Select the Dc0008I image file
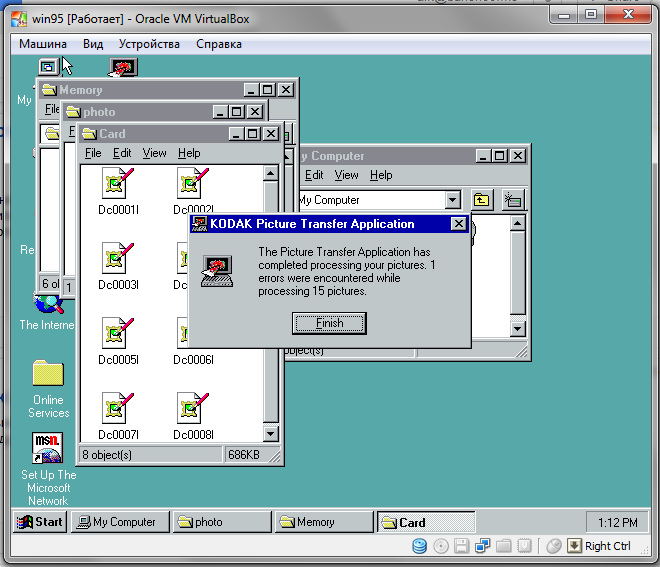 (193, 416)
